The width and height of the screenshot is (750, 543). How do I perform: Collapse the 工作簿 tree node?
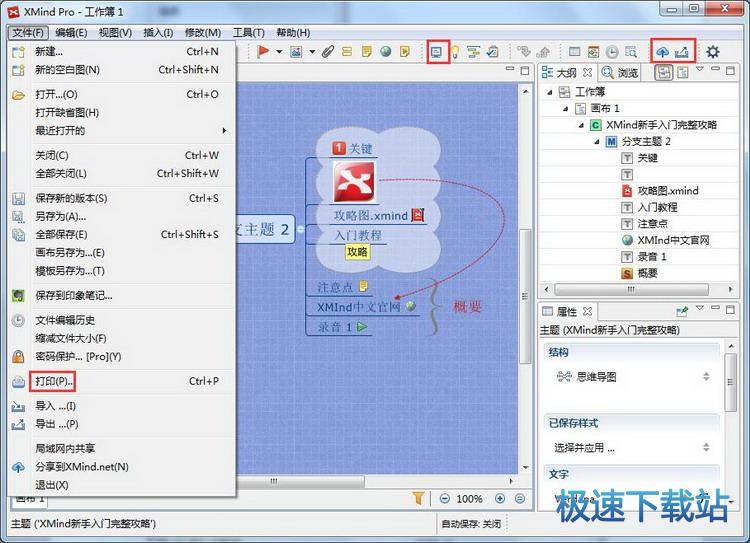pyautogui.click(x=550, y=92)
